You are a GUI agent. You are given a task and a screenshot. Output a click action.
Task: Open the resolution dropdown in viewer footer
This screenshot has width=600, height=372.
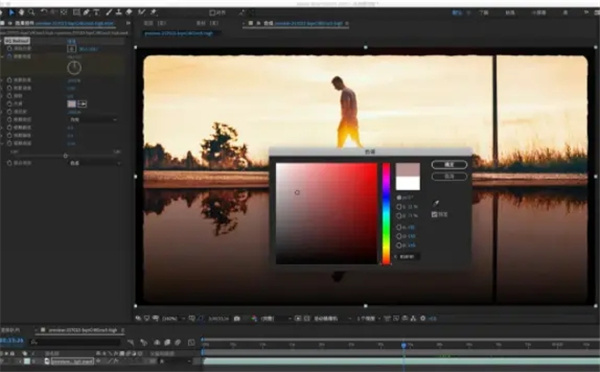pos(276,318)
